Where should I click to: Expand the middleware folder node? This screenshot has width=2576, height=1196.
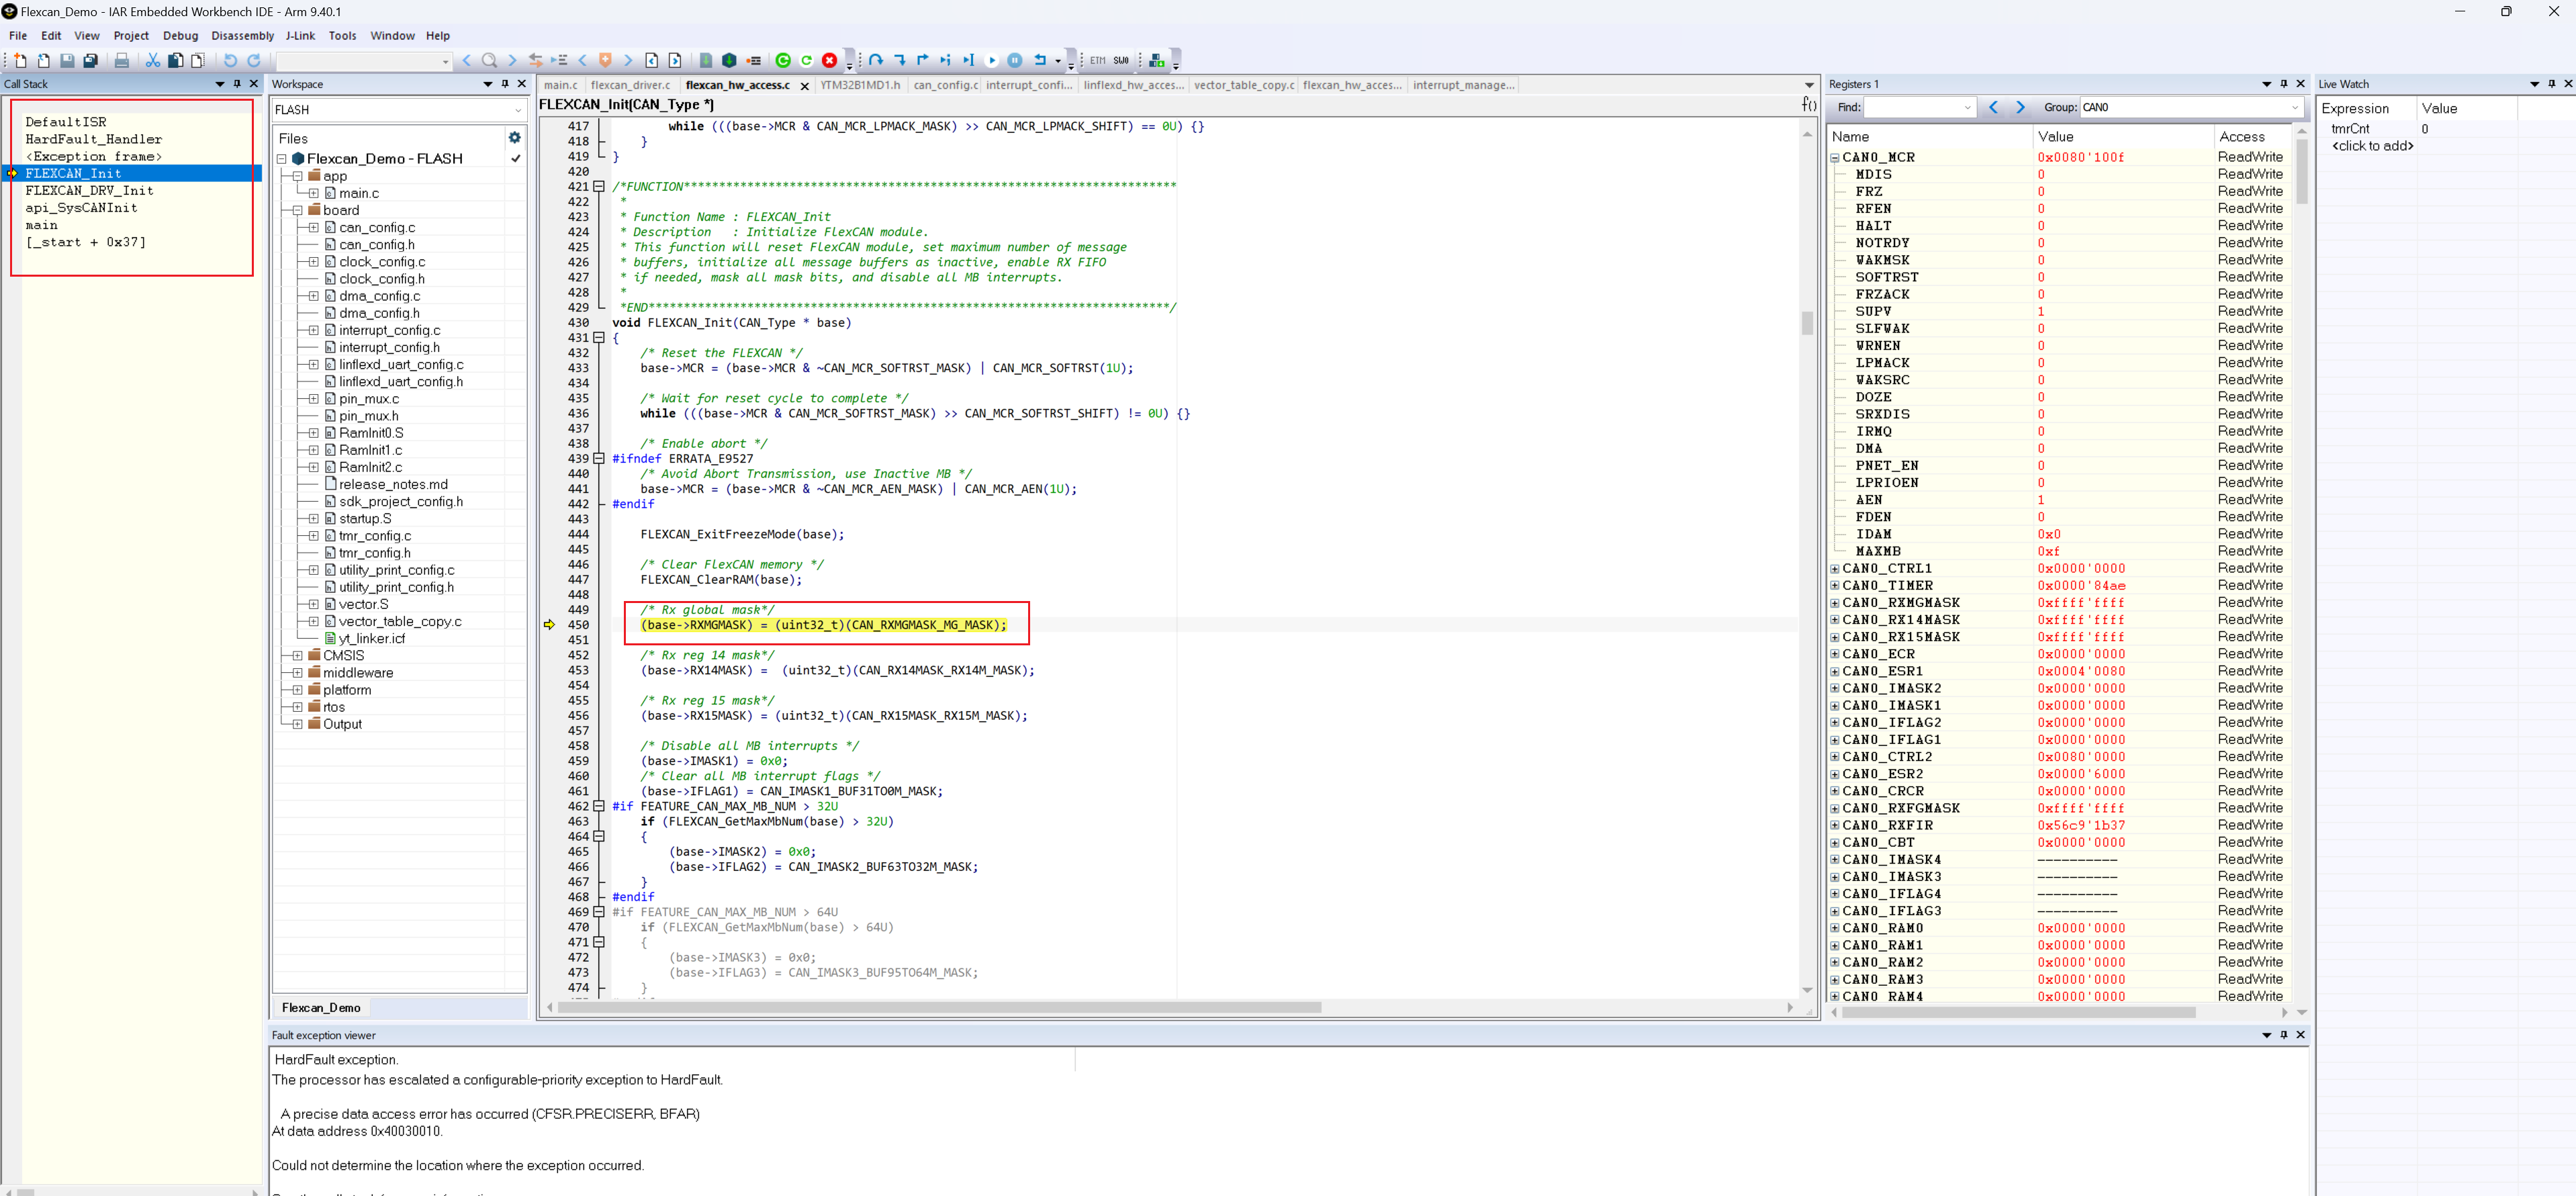point(298,673)
